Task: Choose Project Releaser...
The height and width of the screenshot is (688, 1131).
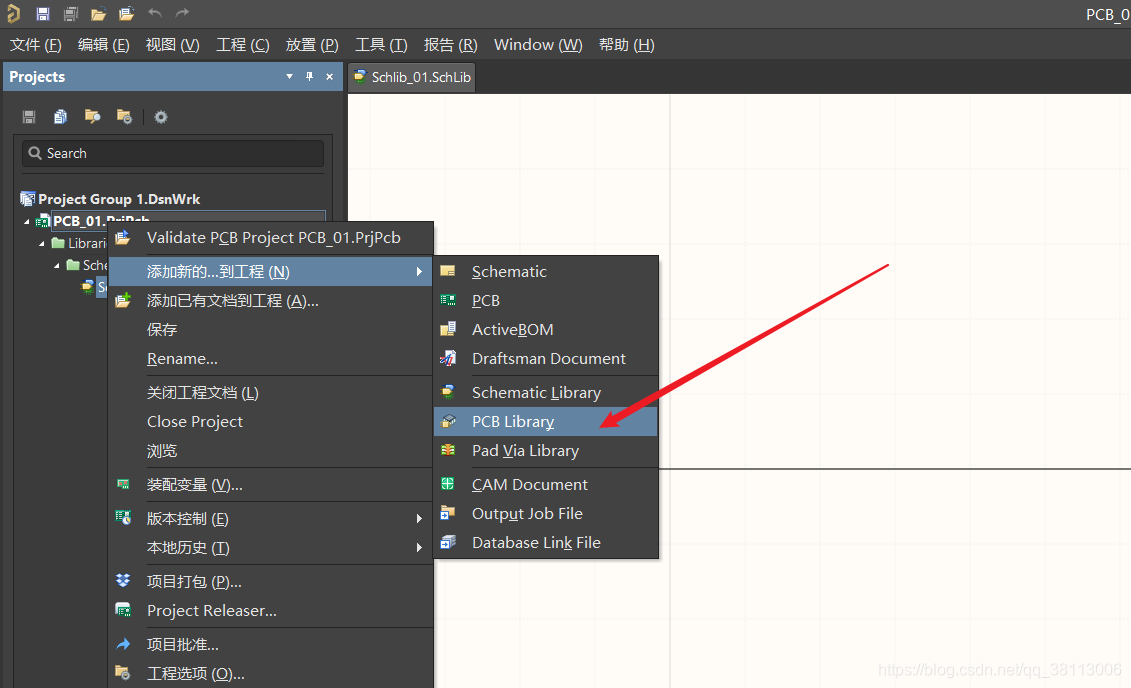Action: pyautogui.click(x=271, y=611)
